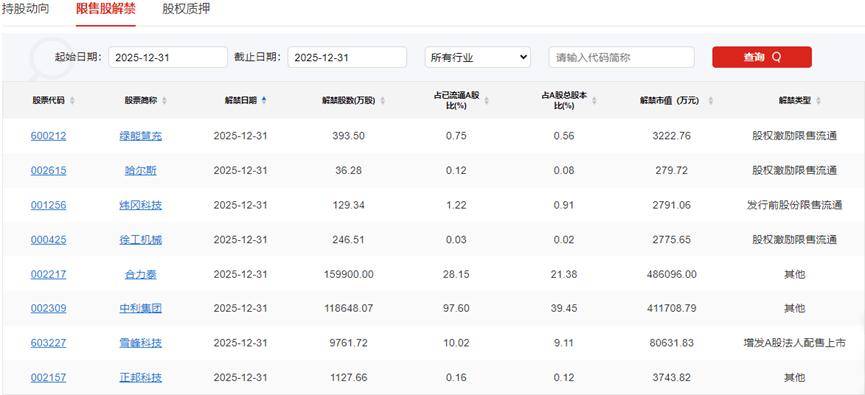Select the 1127.66 unlock shares cell
The width and height of the screenshot is (865, 395).
[x=349, y=378]
